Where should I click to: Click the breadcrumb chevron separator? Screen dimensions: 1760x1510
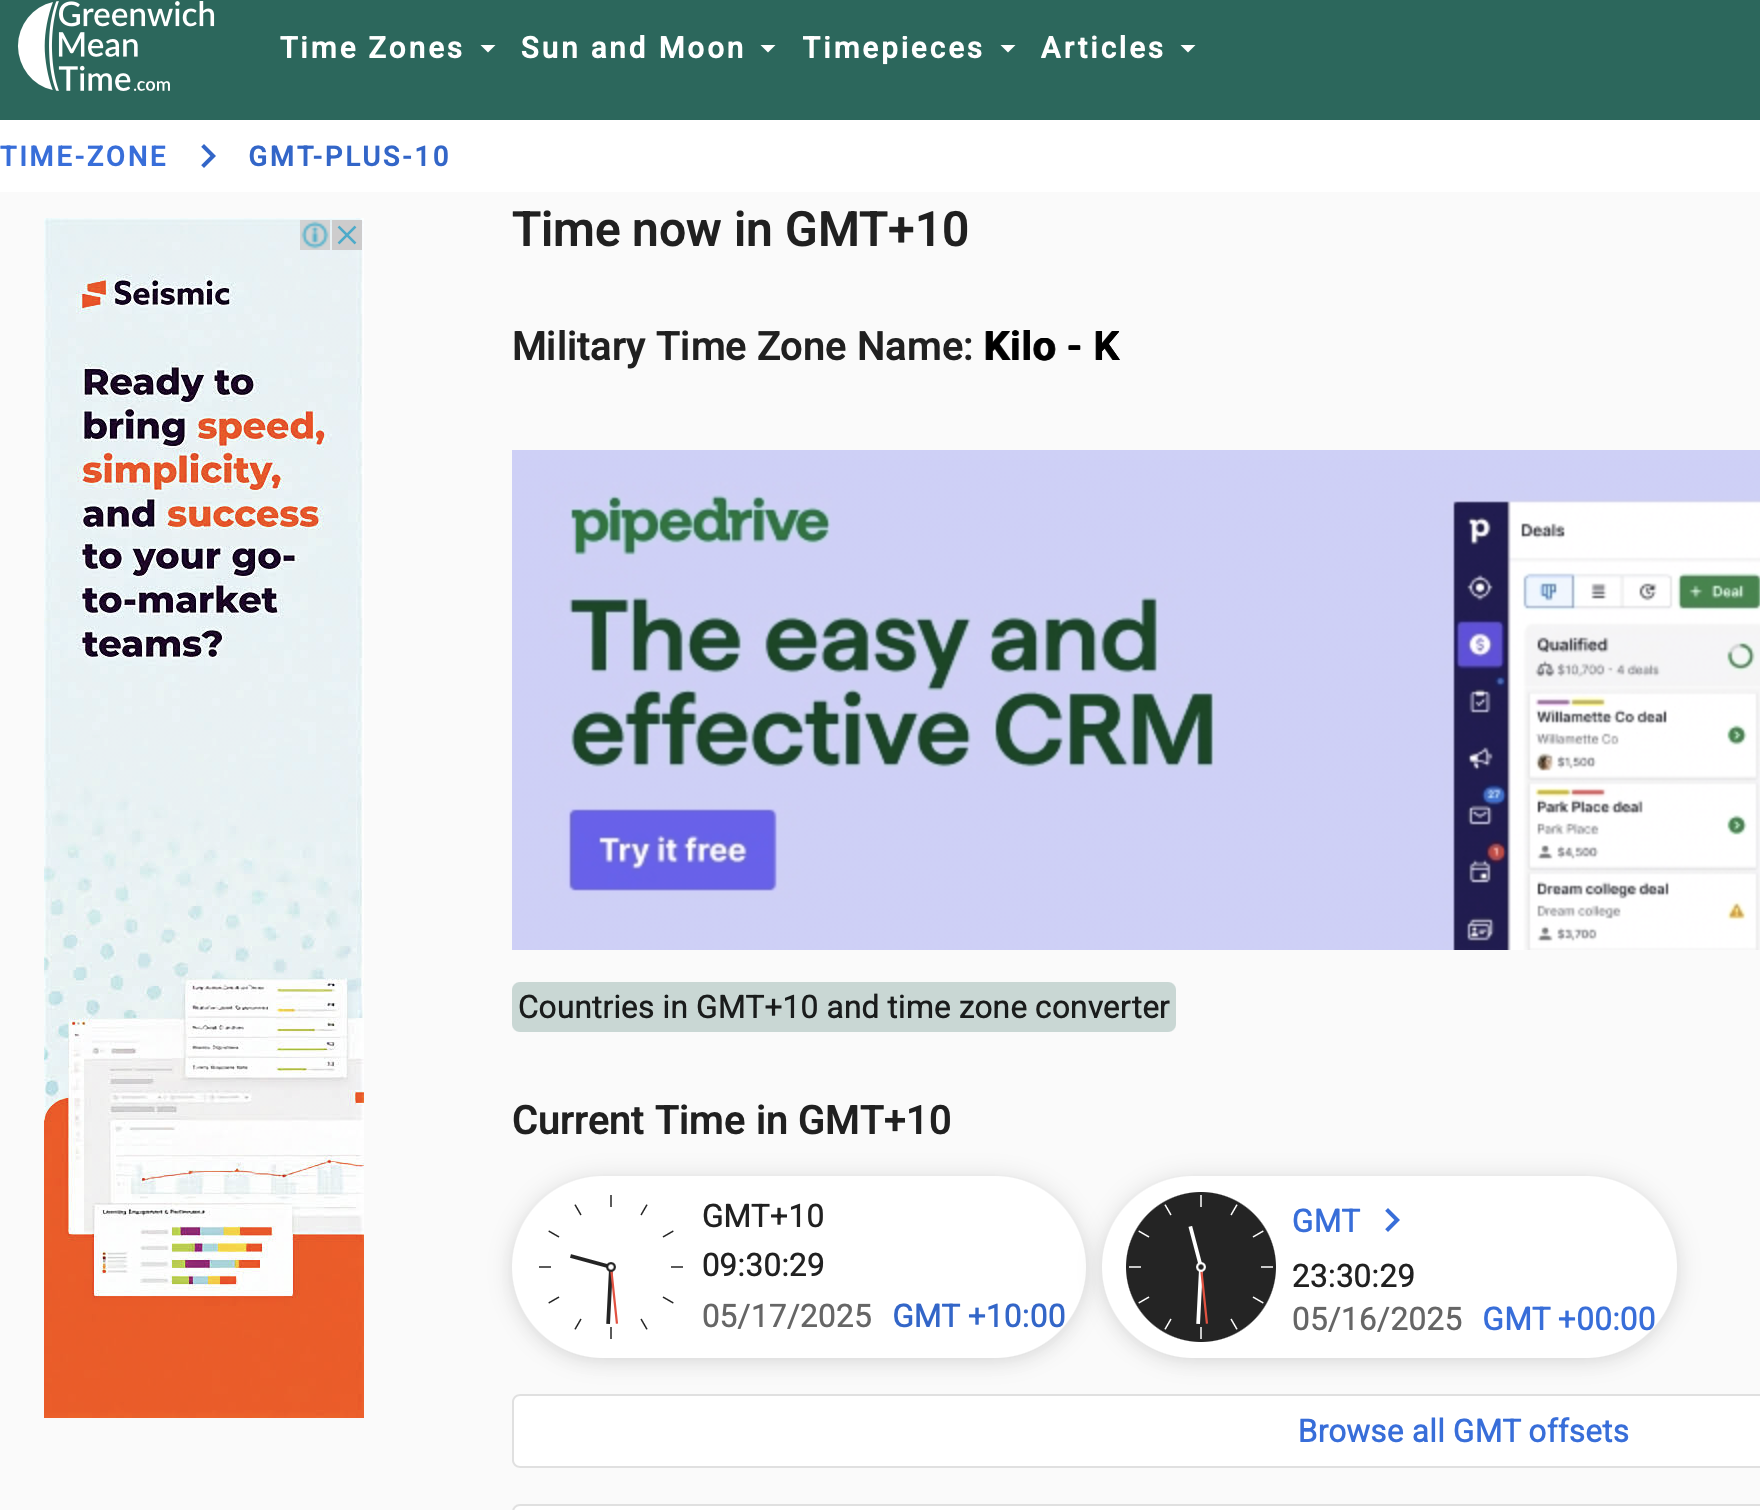(x=208, y=156)
